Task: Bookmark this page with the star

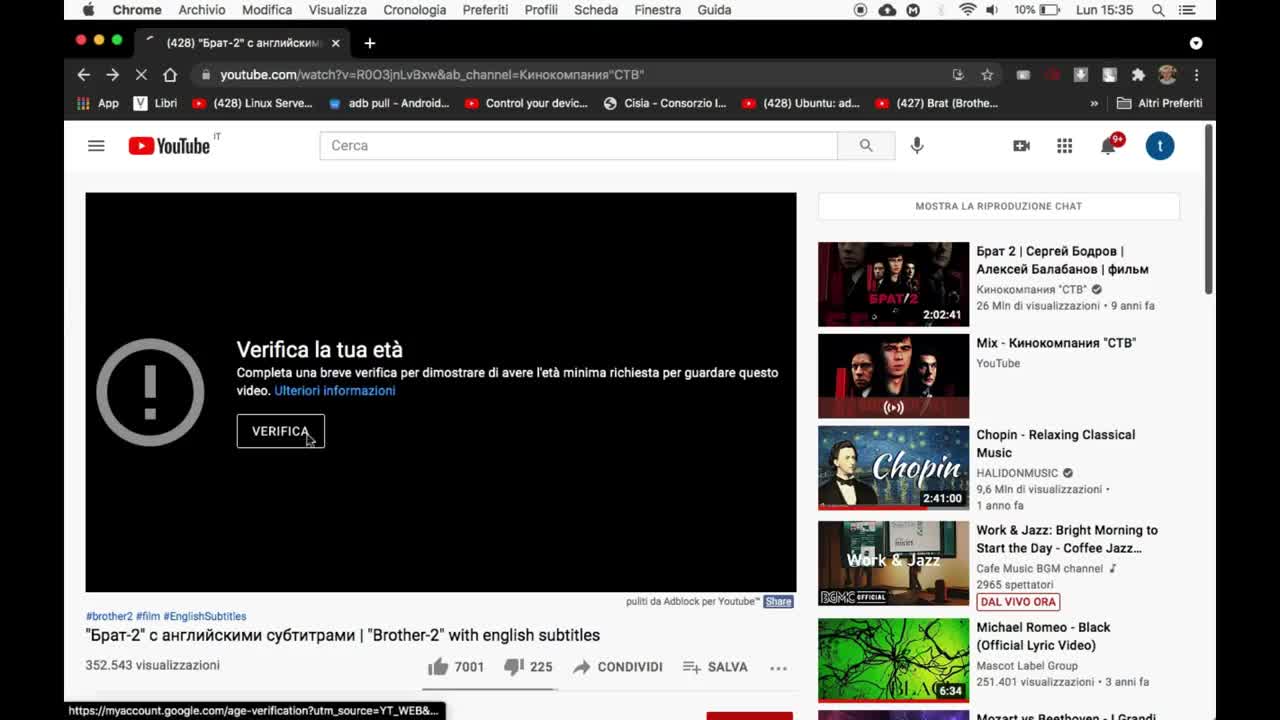Action: pyautogui.click(x=987, y=75)
